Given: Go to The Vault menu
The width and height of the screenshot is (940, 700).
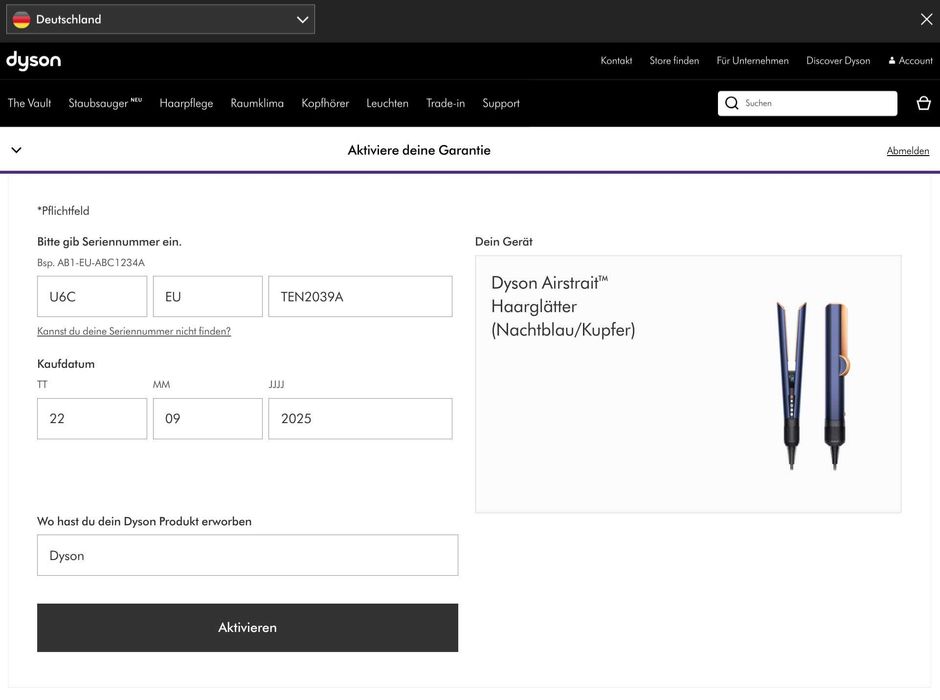Looking at the screenshot, I should click(30, 103).
